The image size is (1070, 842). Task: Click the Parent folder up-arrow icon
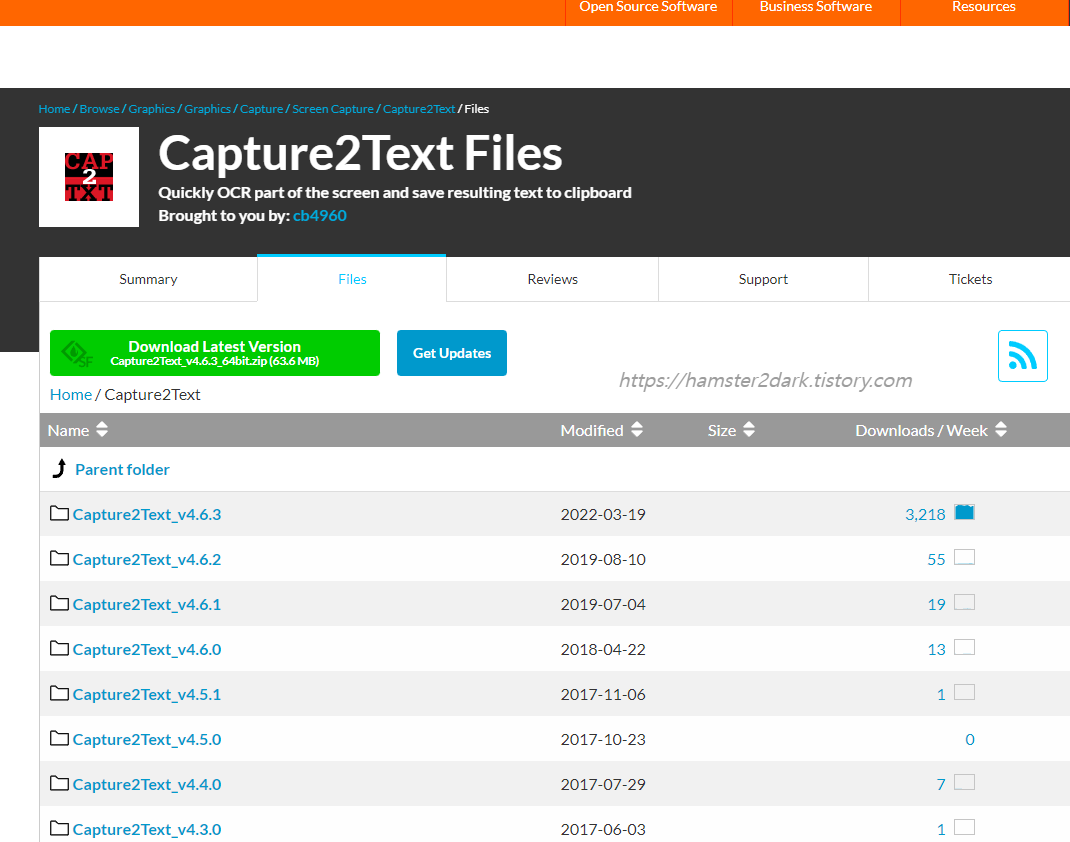(x=59, y=469)
